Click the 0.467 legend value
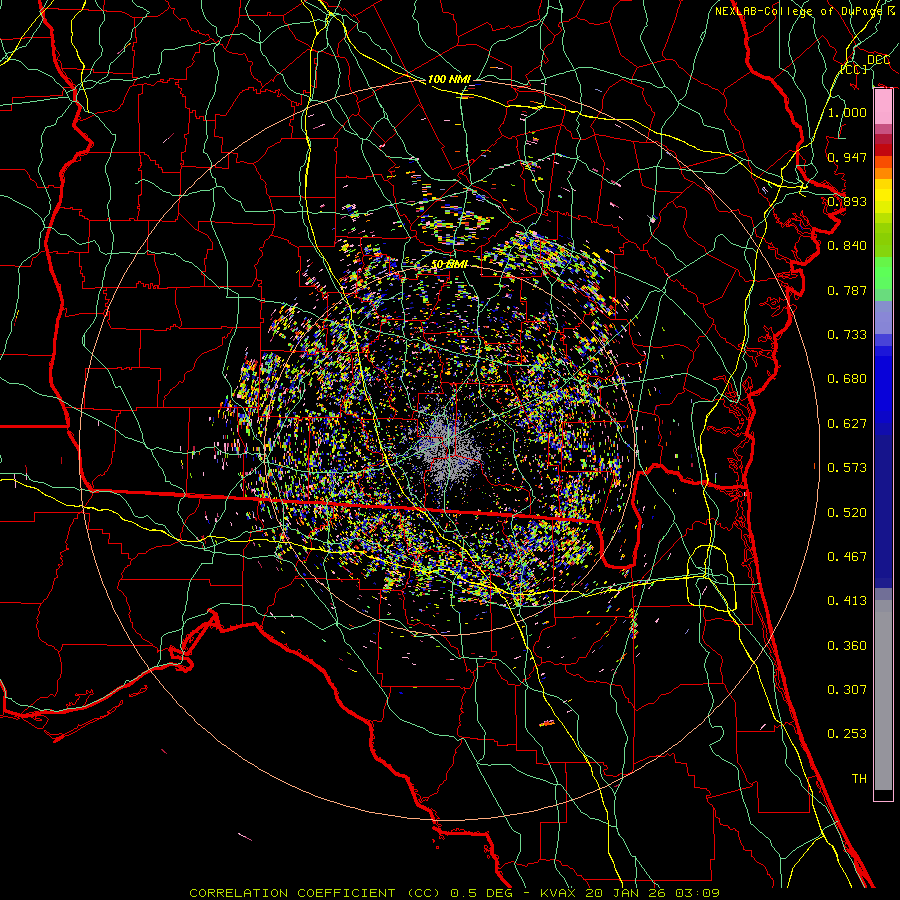This screenshot has height=900, width=900. [x=847, y=557]
